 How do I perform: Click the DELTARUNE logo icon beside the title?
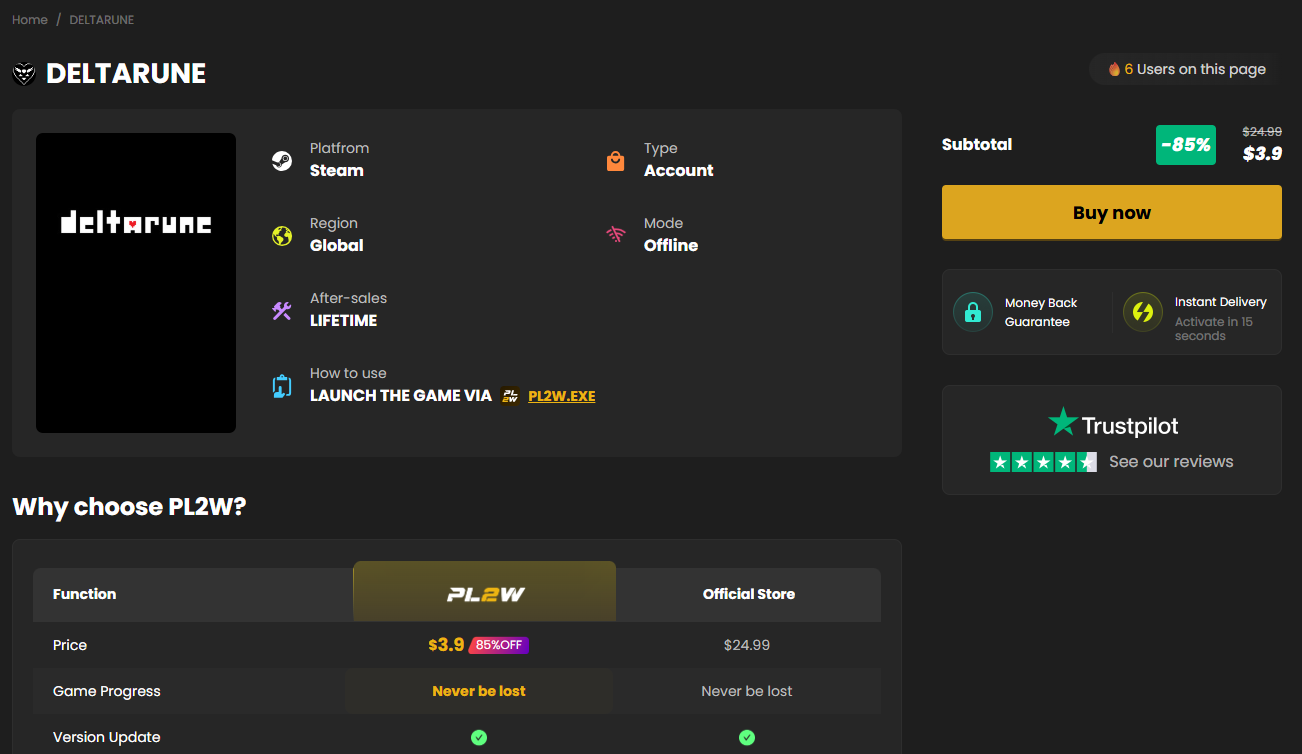[x=24, y=73]
